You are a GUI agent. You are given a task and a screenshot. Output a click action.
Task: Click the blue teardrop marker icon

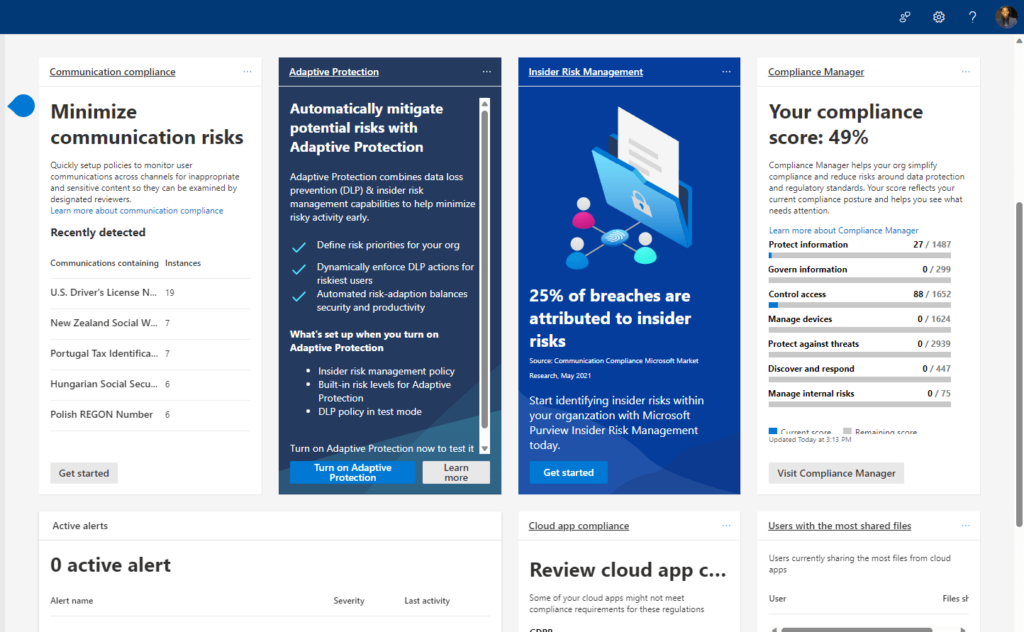click(x=22, y=106)
